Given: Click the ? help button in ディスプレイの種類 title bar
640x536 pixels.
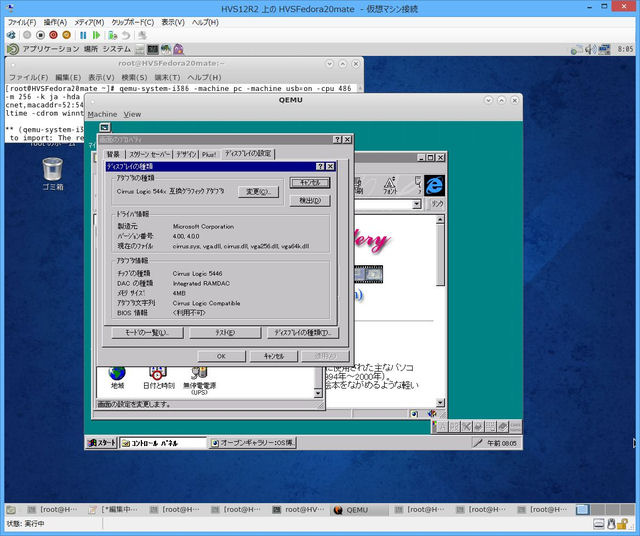Looking at the screenshot, I should click(320, 166).
